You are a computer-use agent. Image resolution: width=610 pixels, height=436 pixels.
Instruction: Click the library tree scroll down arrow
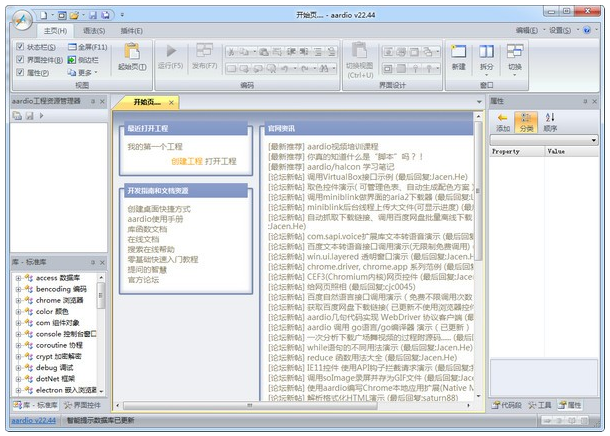point(101,391)
